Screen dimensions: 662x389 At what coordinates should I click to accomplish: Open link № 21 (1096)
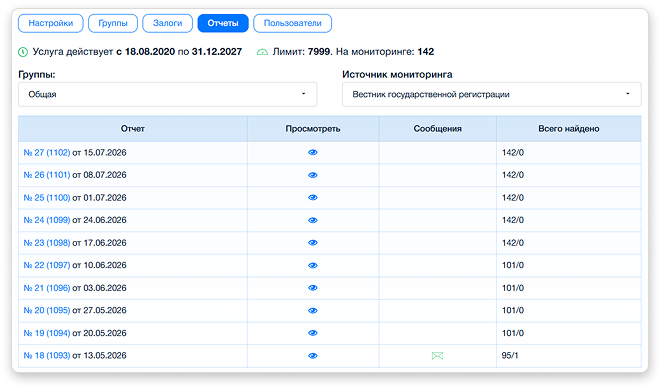coord(47,288)
